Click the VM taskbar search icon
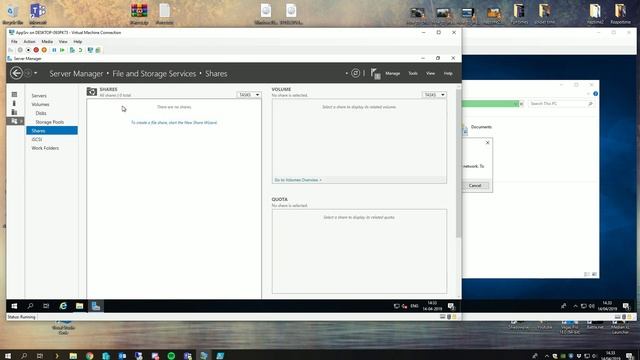This screenshot has height=360, width=640. pyautogui.click(x=30, y=306)
